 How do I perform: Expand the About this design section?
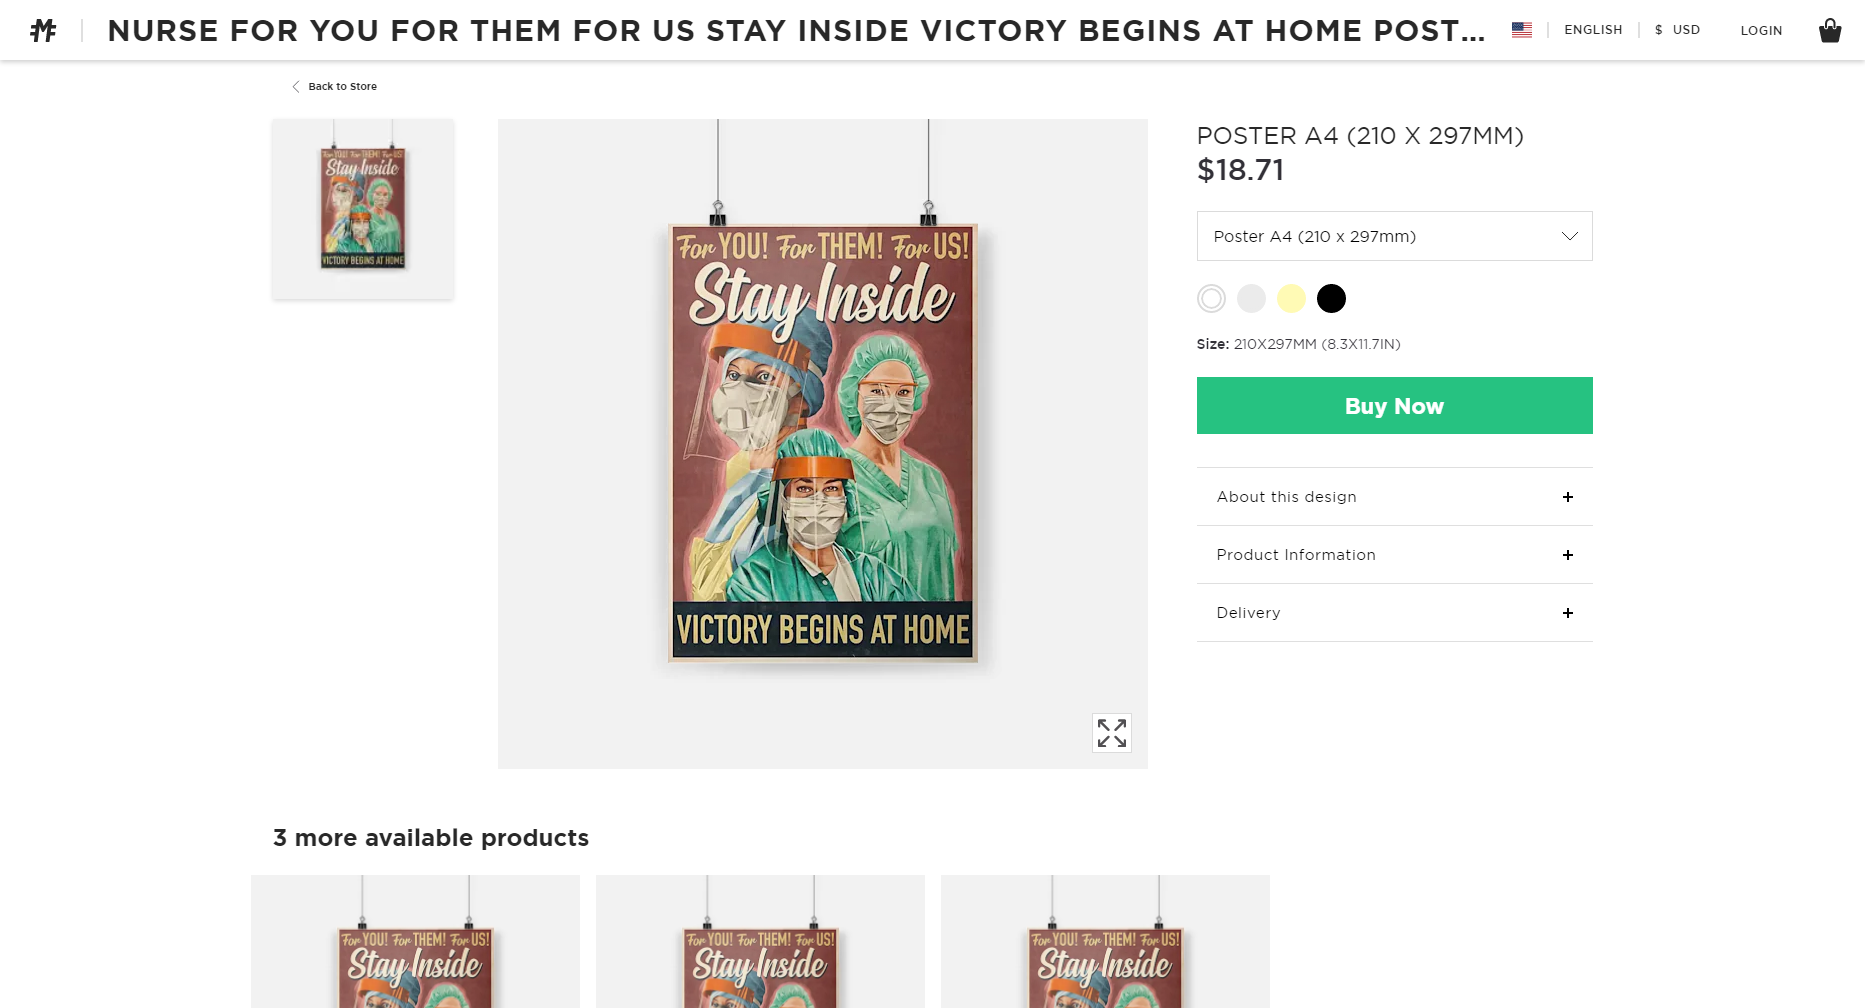click(x=1287, y=497)
